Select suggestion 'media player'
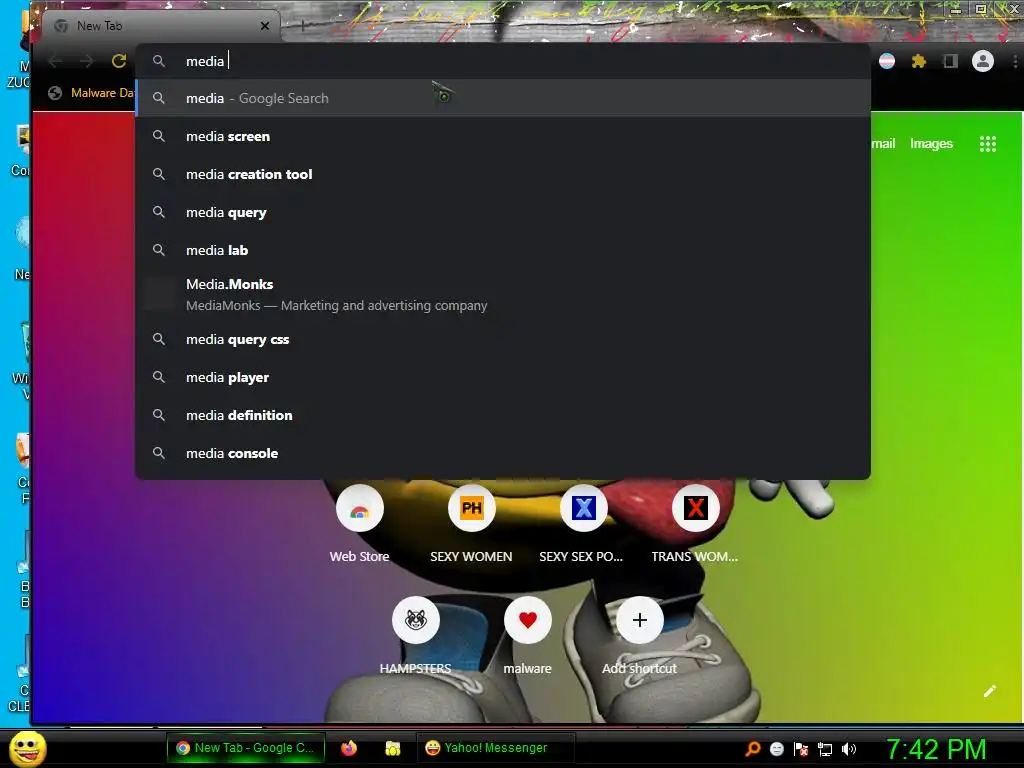1024x768 pixels. [503, 377]
